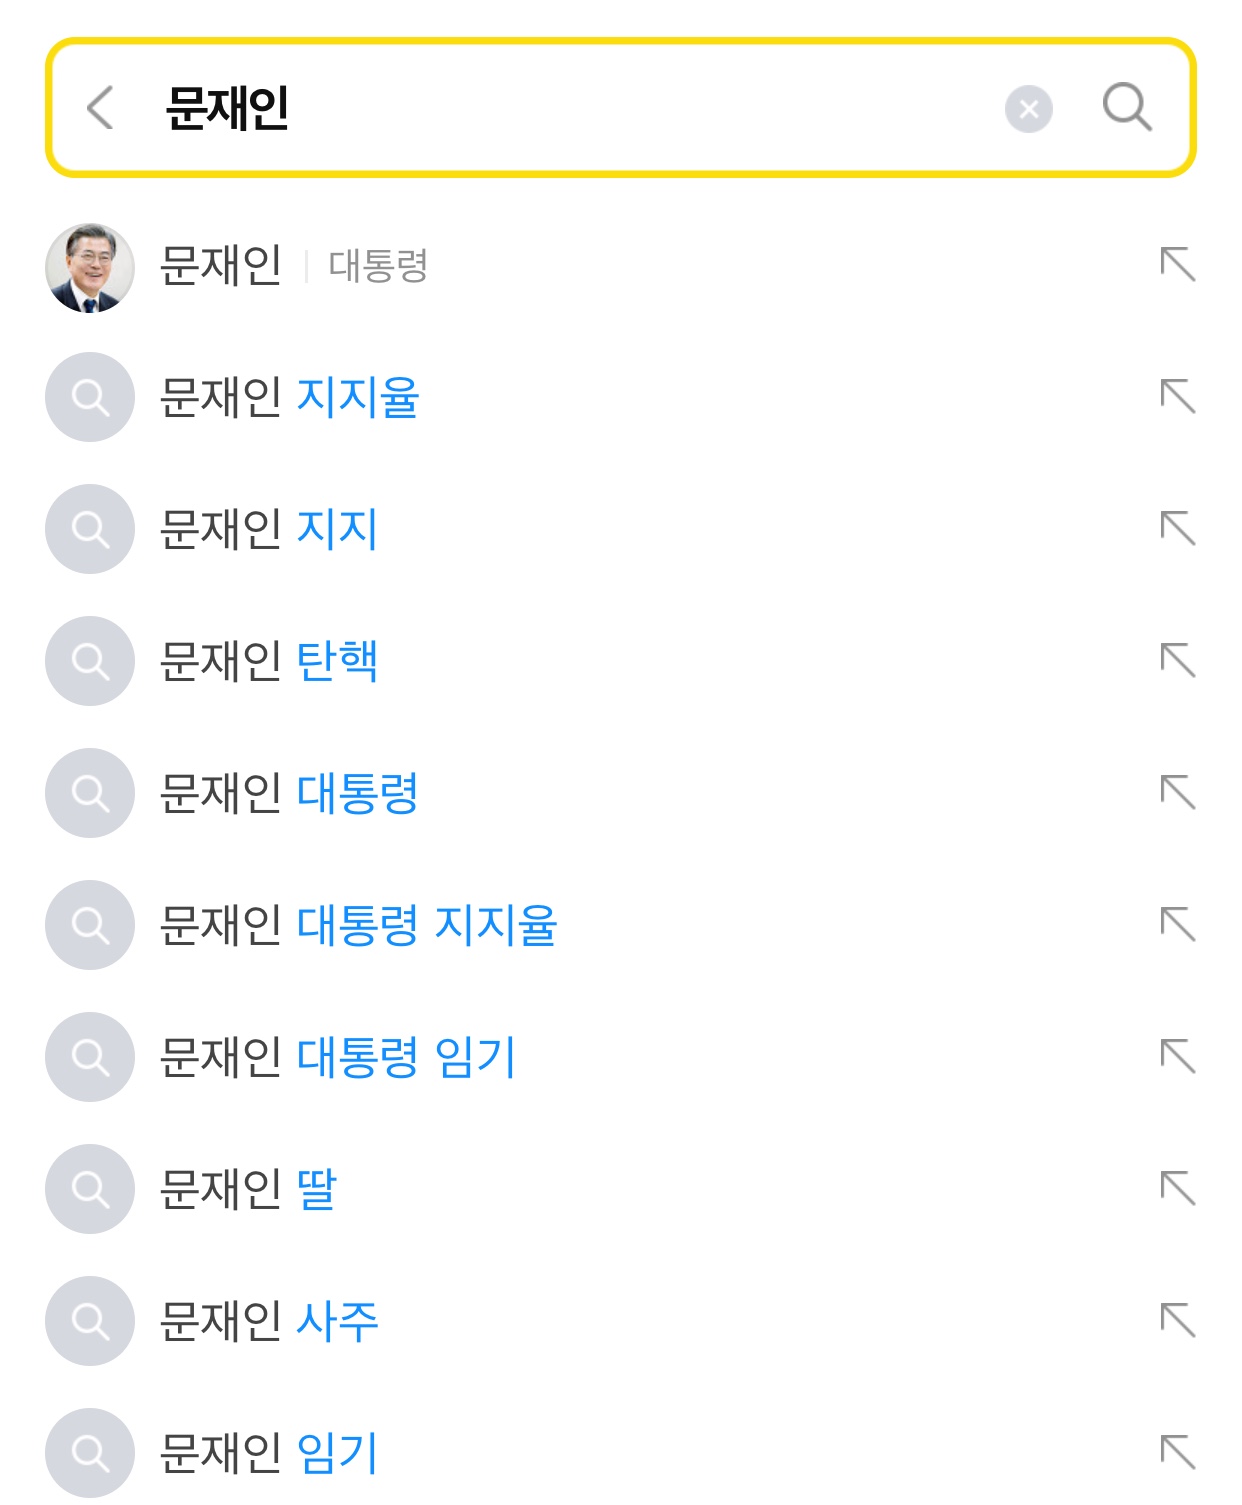Click the magnifier search button
Screen dimensions: 1242x1505
point(1127,106)
